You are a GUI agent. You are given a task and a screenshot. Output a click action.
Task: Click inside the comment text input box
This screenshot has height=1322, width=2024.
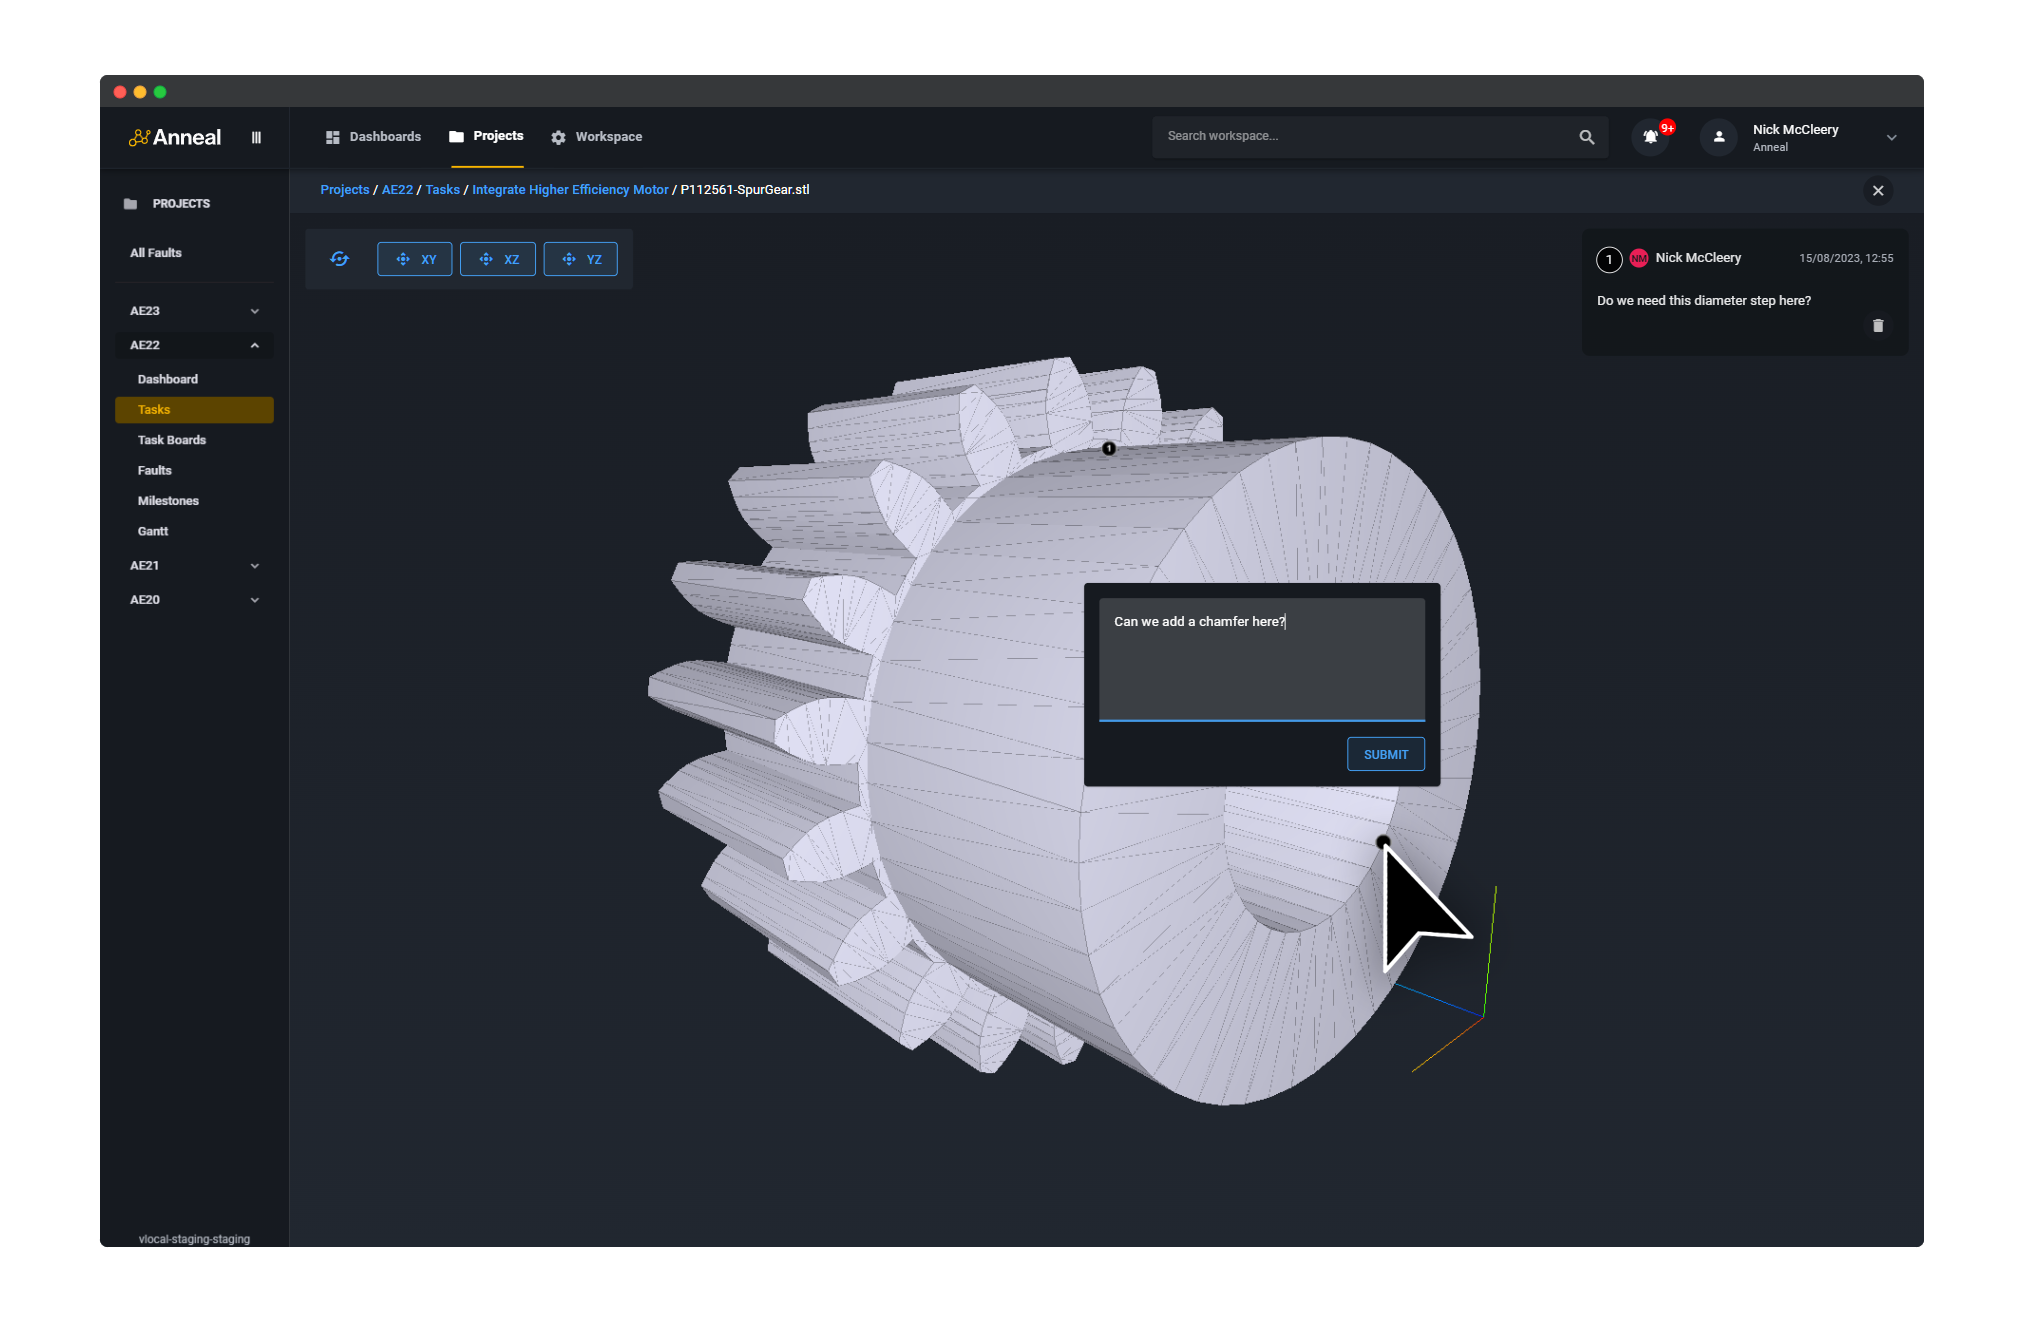coord(1261,660)
